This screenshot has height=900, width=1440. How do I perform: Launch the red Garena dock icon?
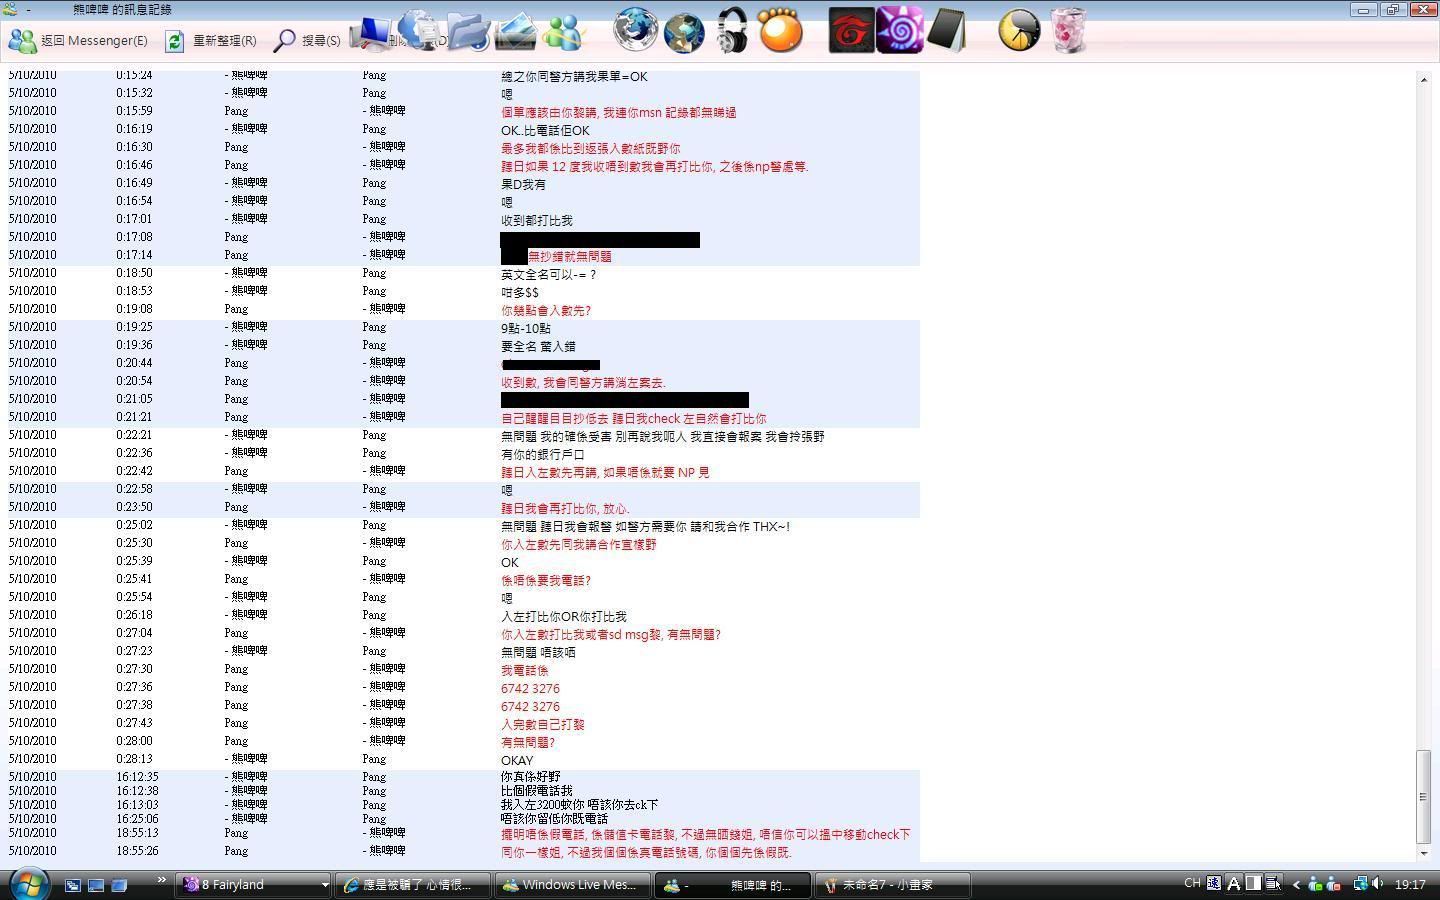click(851, 31)
